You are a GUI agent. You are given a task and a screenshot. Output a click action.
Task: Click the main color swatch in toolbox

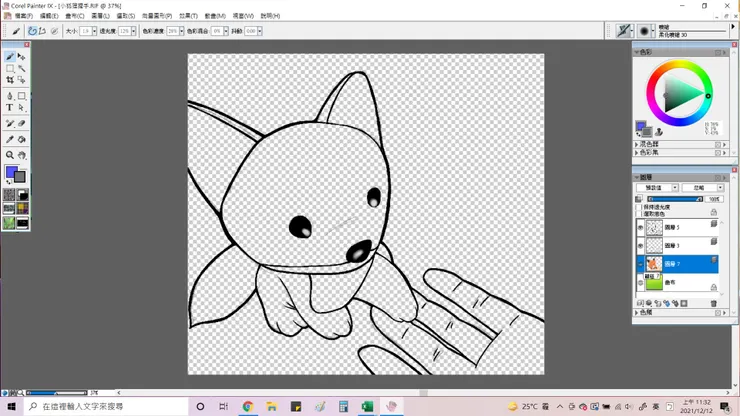point(10,171)
